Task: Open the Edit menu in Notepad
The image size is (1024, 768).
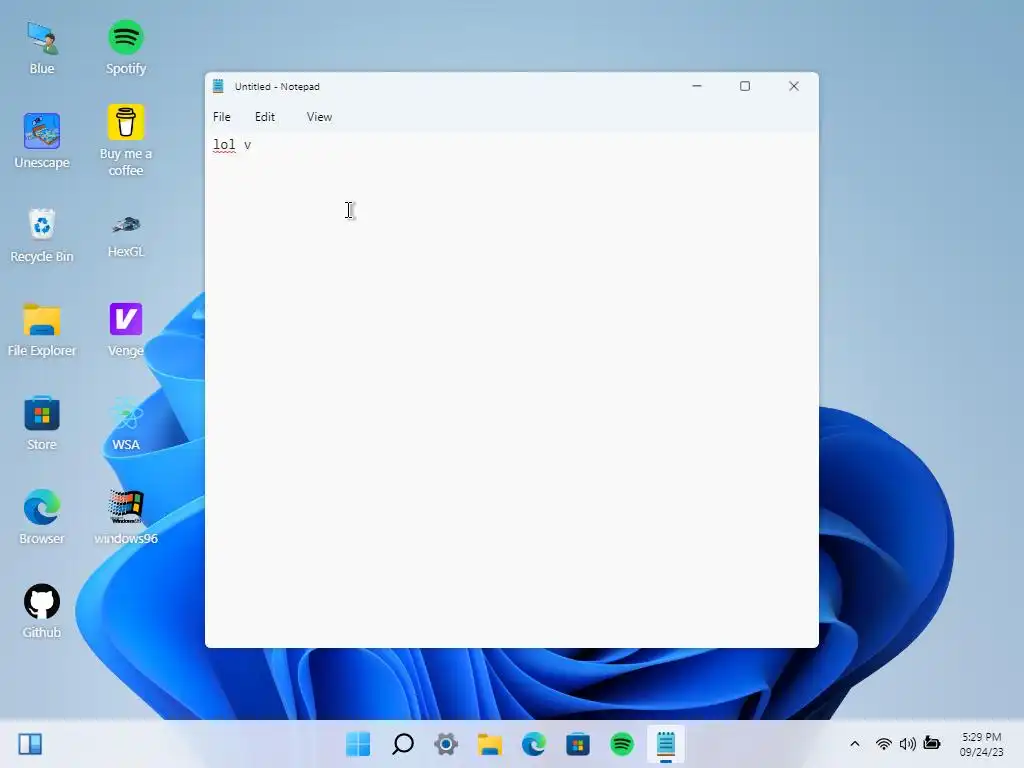Action: 264,117
